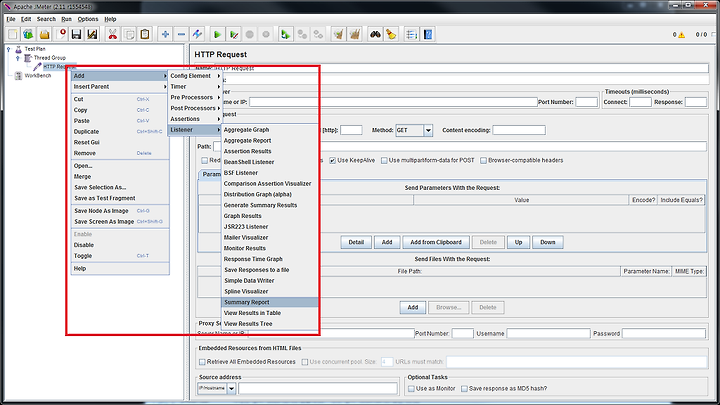Viewport: 720px width, 405px height.
Task: Click the Save floppy disk icon
Action: [x=76, y=34]
